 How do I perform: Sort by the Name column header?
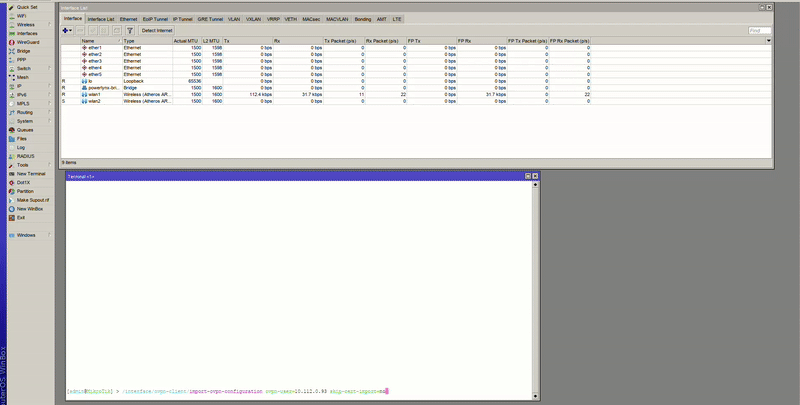pyautogui.click(x=102, y=41)
